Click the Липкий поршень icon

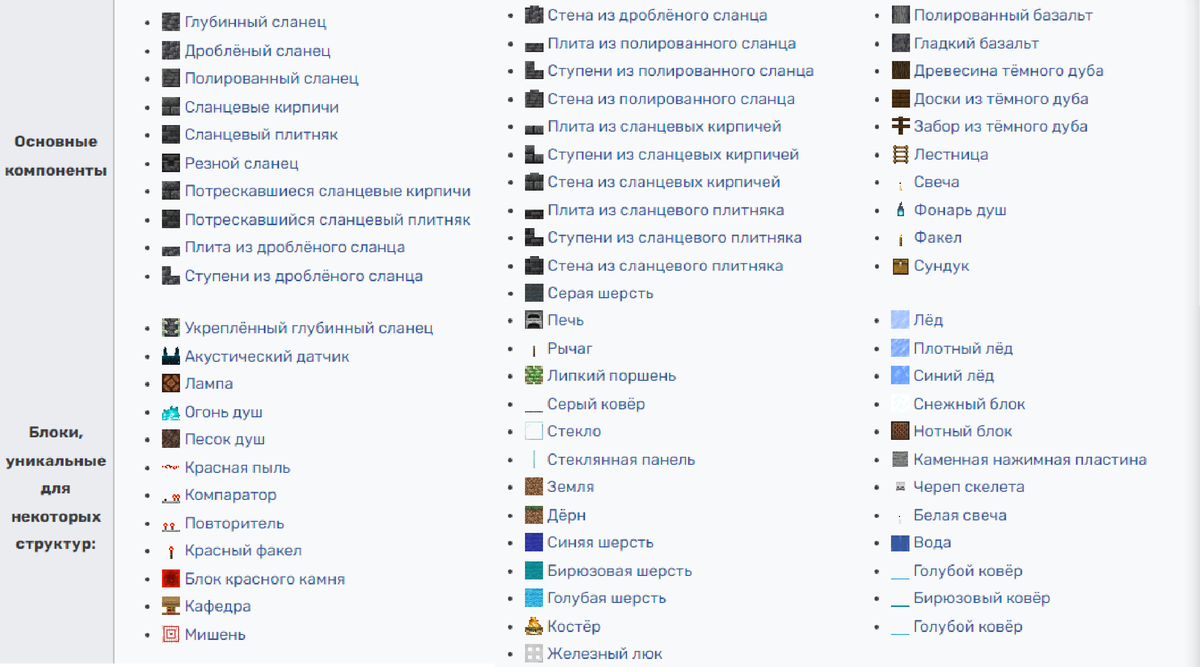(533, 376)
